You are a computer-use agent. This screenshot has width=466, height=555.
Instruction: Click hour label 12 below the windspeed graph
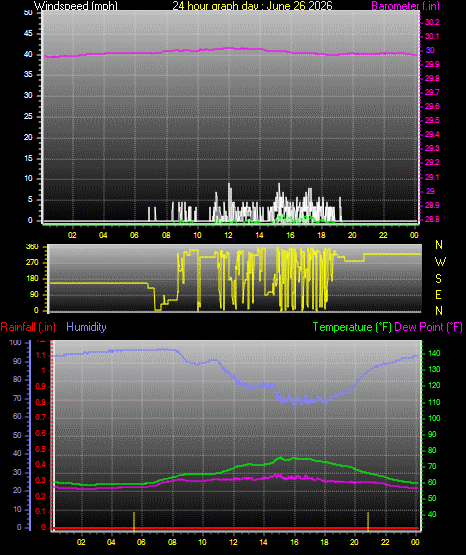(228, 235)
